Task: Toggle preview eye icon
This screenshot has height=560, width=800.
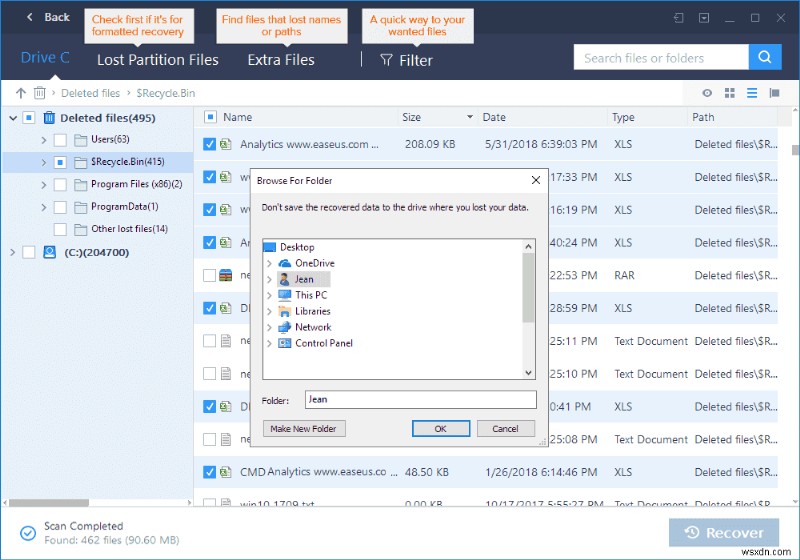Action: tap(707, 93)
